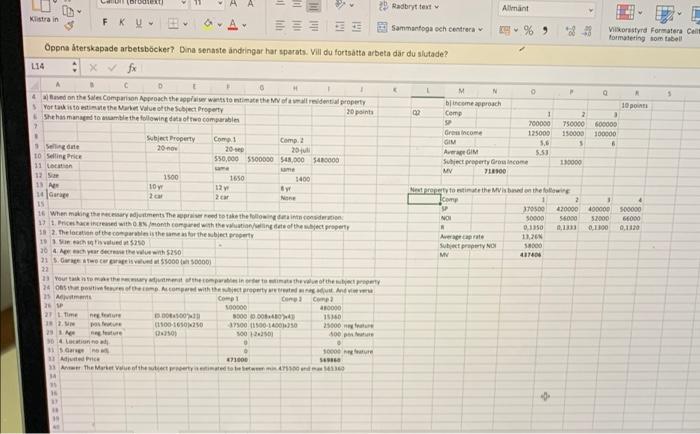The width and height of the screenshot is (700, 434).
Task: Open the borders dropdown arrow
Action: point(185,24)
